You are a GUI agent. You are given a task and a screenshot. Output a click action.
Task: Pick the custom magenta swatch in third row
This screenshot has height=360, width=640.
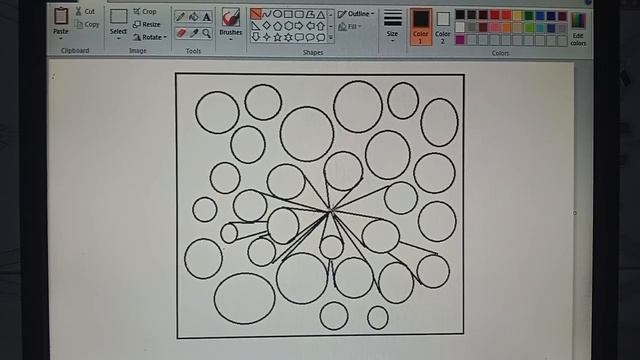pyautogui.click(x=460, y=40)
